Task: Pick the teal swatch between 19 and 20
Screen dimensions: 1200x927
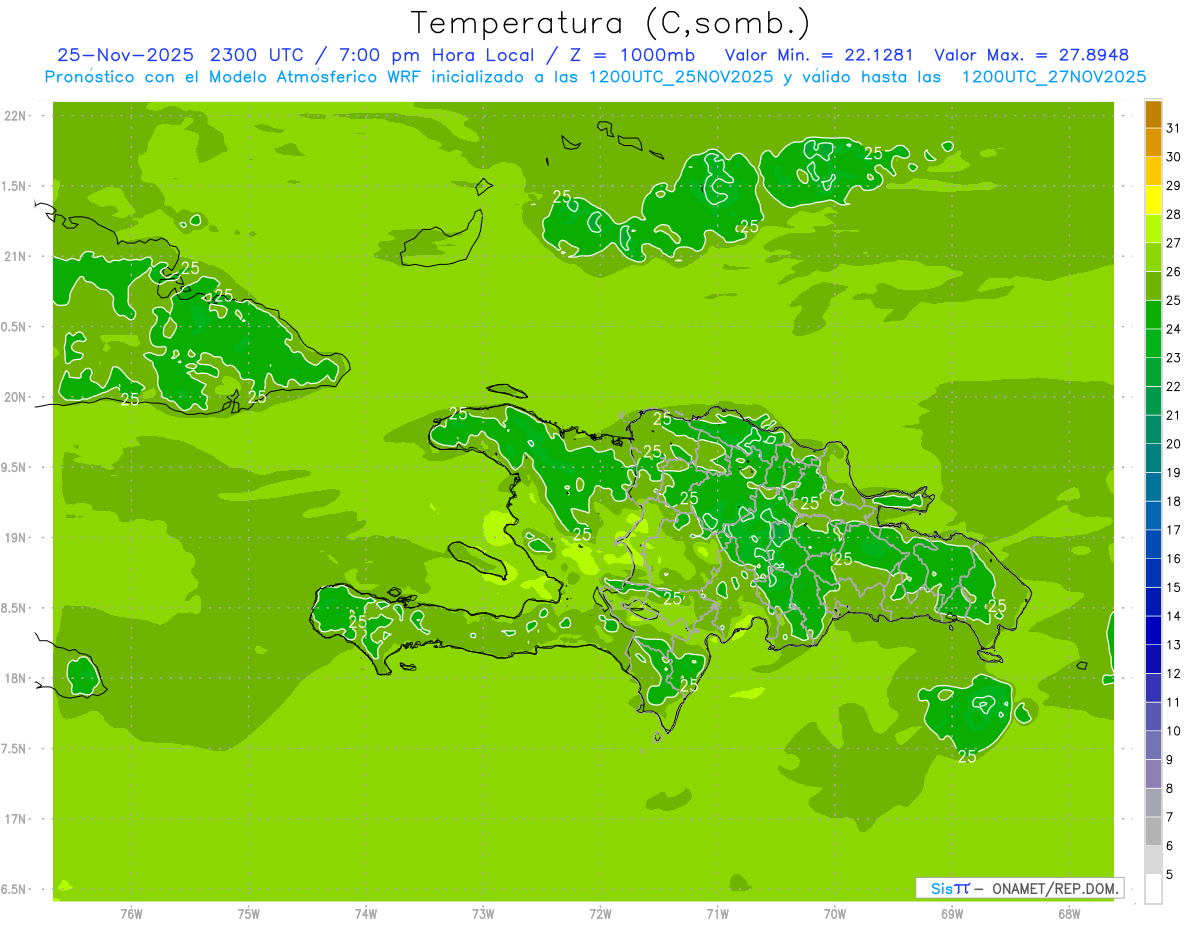Action: pos(1153,458)
